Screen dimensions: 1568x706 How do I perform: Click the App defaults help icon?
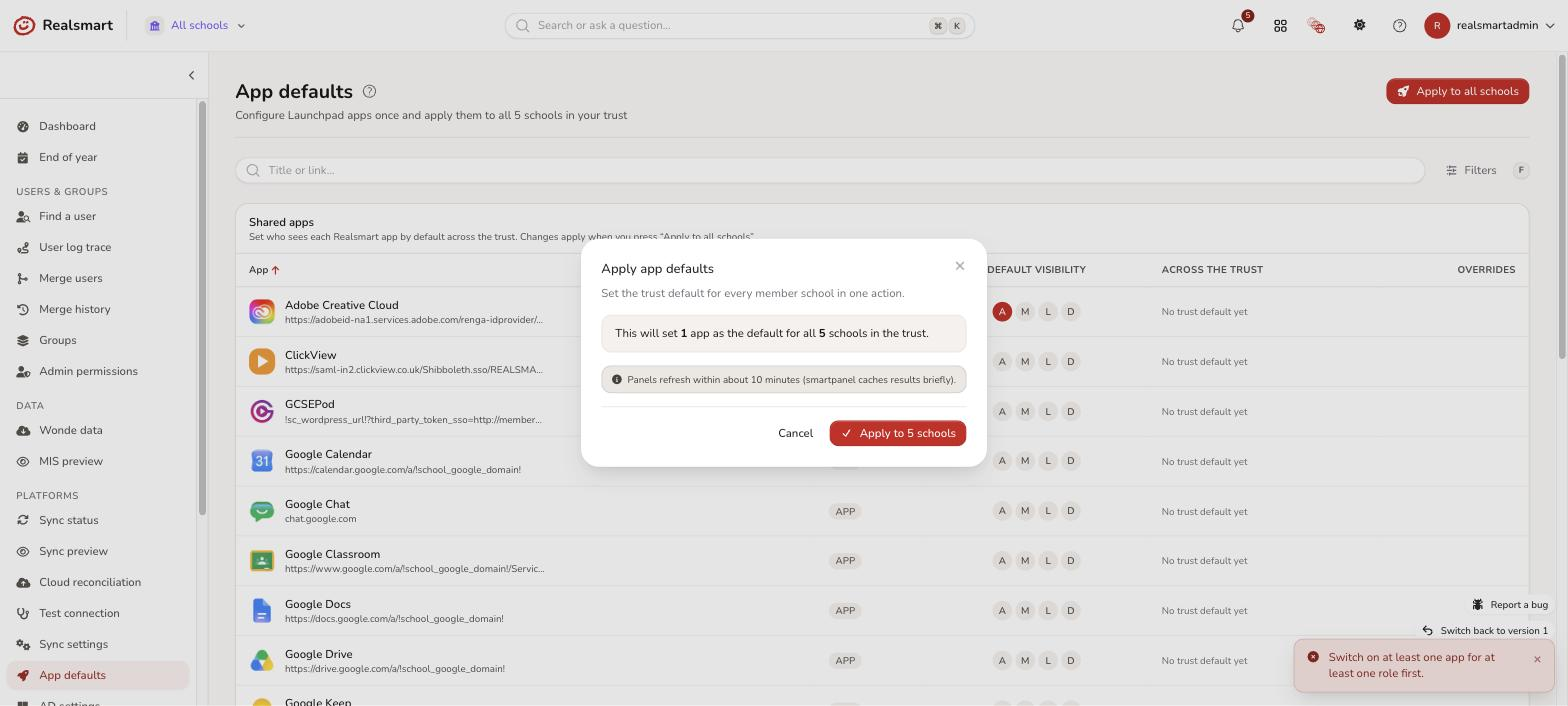369,91
